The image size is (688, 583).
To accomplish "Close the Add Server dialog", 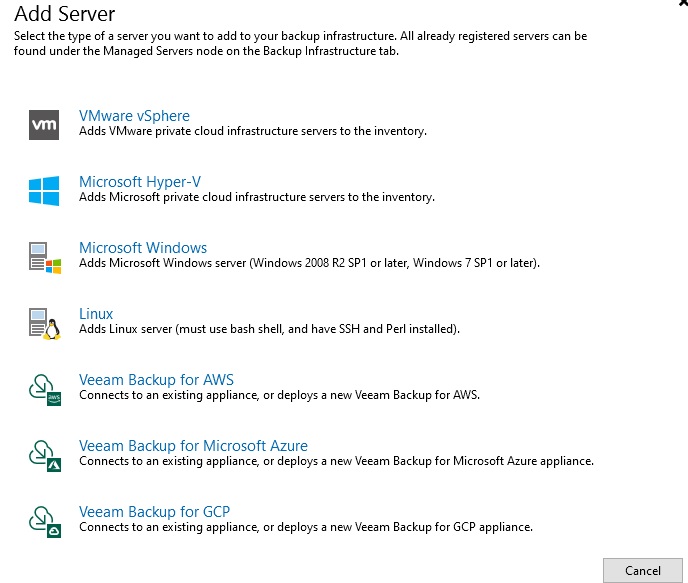I will pos(683,4).
